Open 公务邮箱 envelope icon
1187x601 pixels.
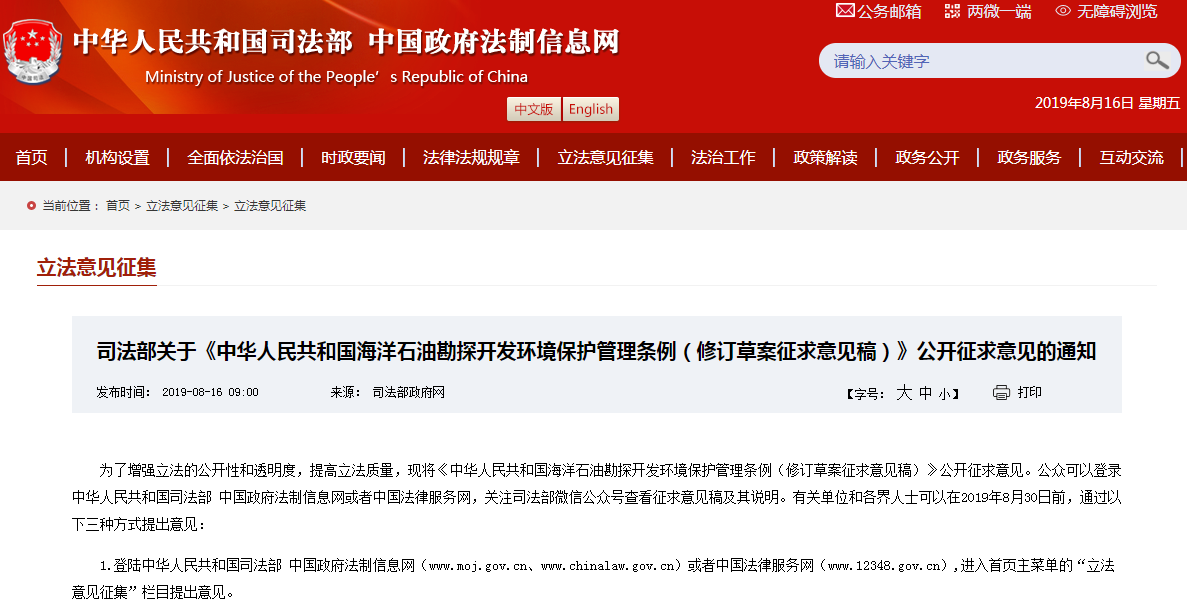(x=845, y=11)
